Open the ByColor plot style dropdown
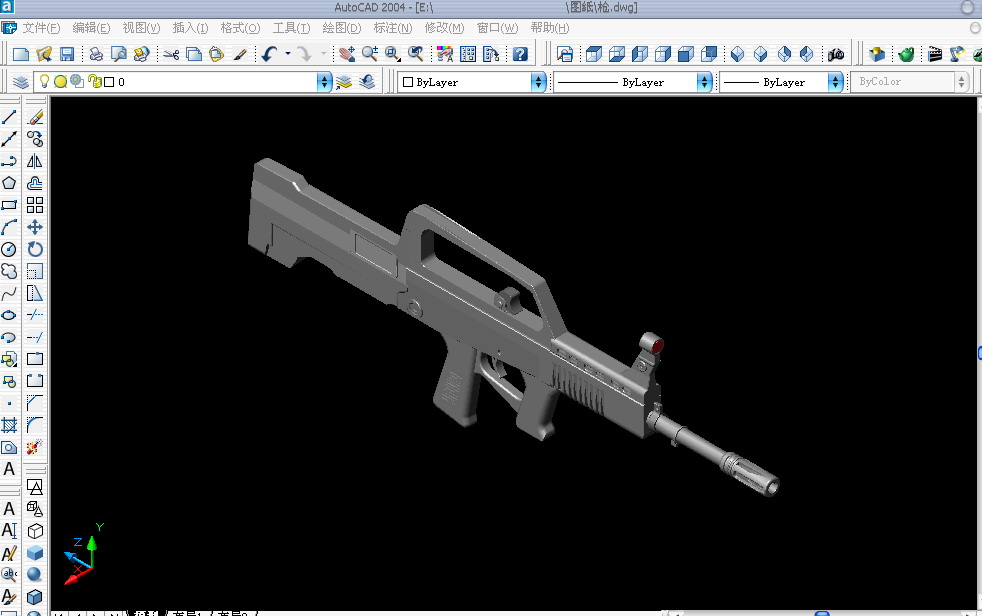The image size is (982, 616). point(962,82)
